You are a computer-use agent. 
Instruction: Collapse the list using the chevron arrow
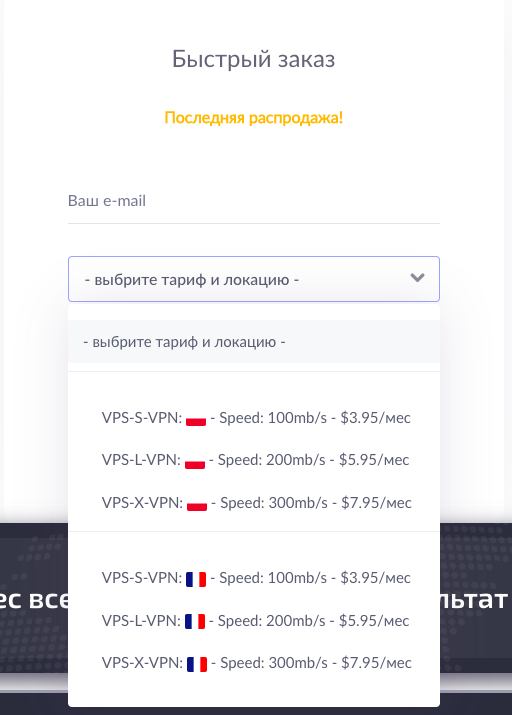(417, 278)
